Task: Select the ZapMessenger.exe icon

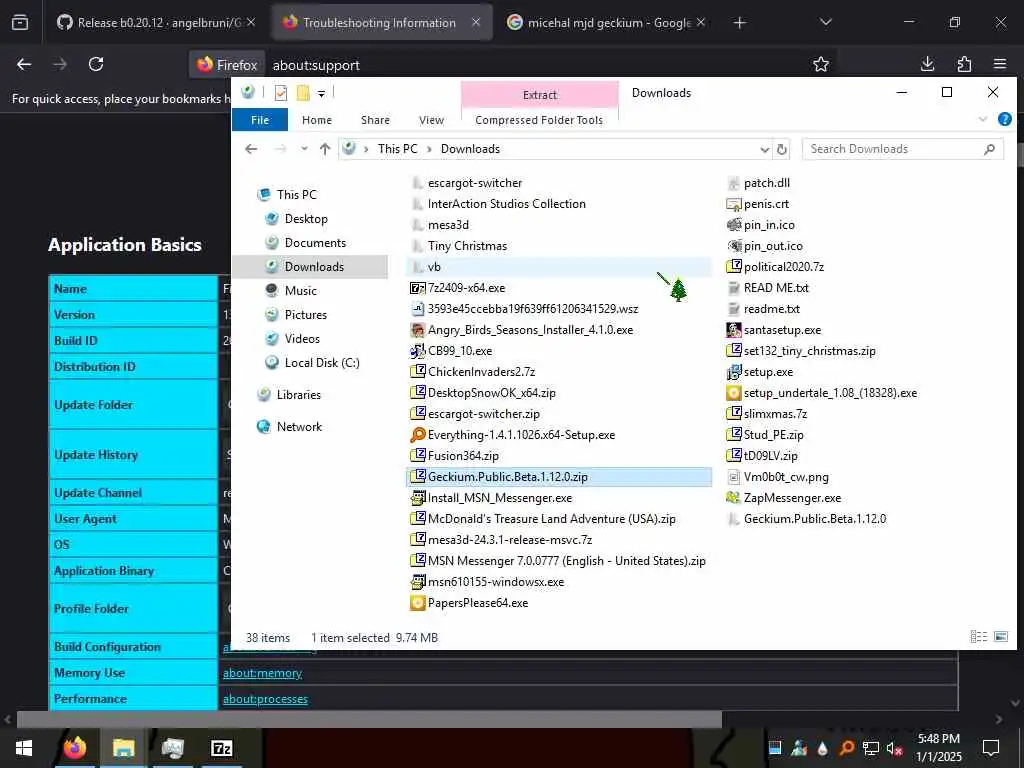Action: click(x=733, y=498)
